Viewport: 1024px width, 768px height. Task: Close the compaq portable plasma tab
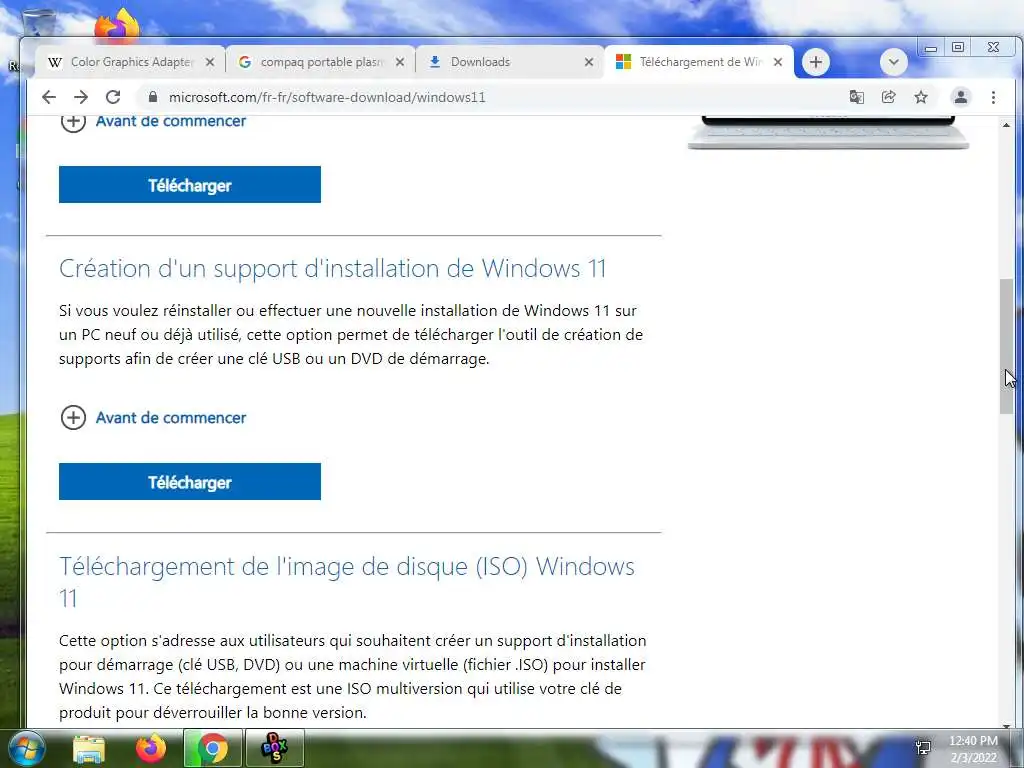point(400,62)
